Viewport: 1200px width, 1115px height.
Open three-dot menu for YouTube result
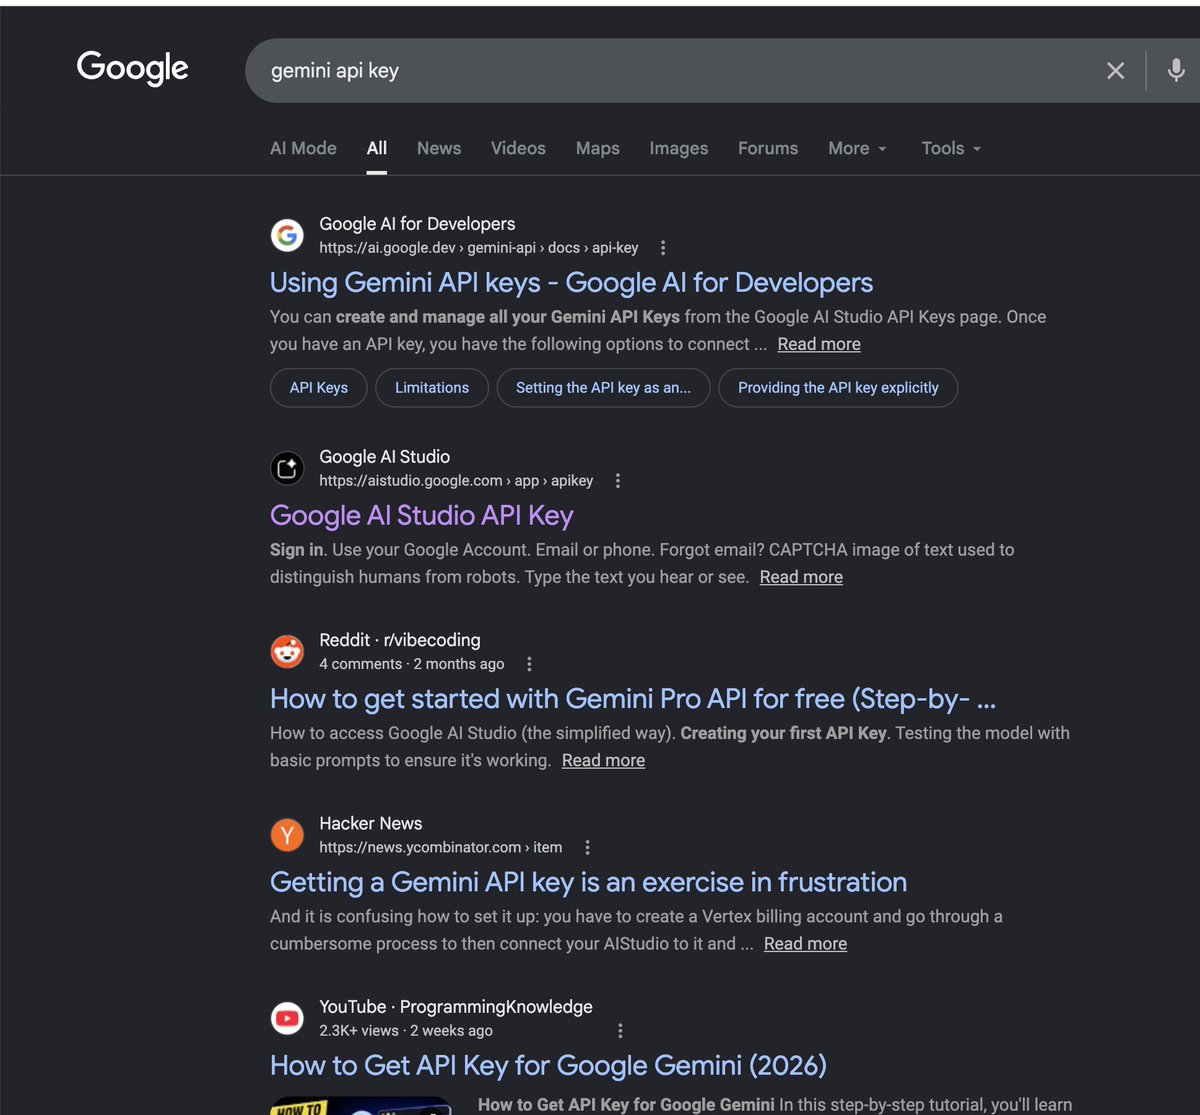pos(620,1030)
